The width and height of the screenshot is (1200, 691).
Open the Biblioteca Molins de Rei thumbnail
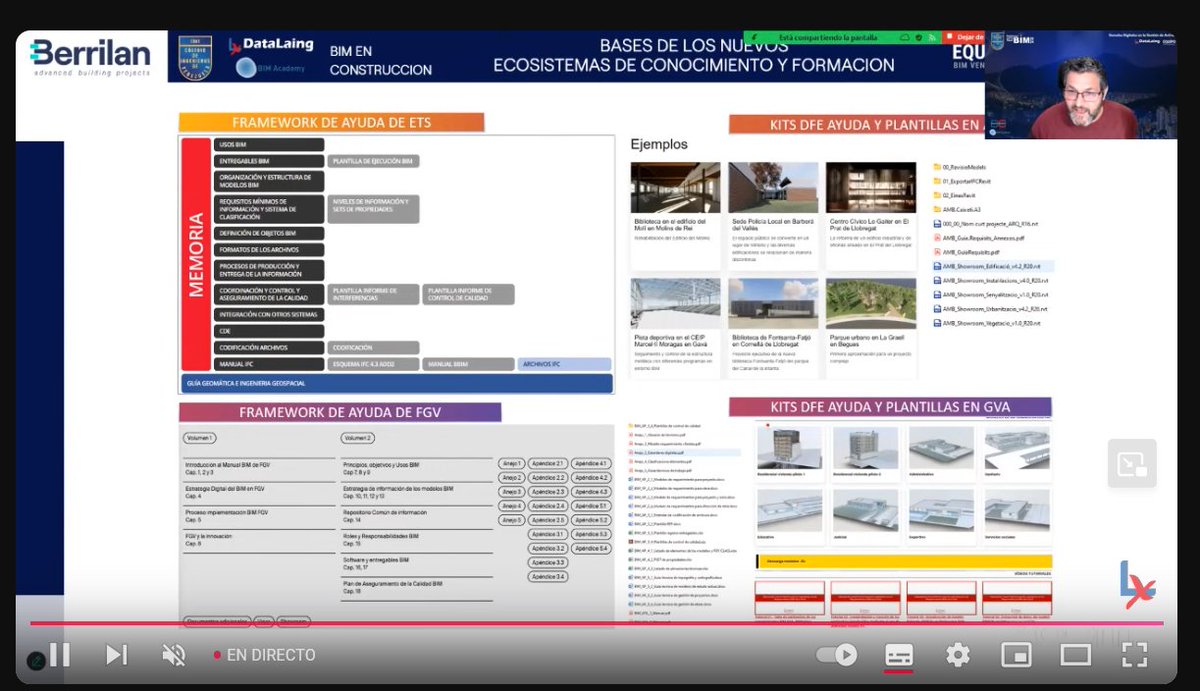click(x=676, y=188)
